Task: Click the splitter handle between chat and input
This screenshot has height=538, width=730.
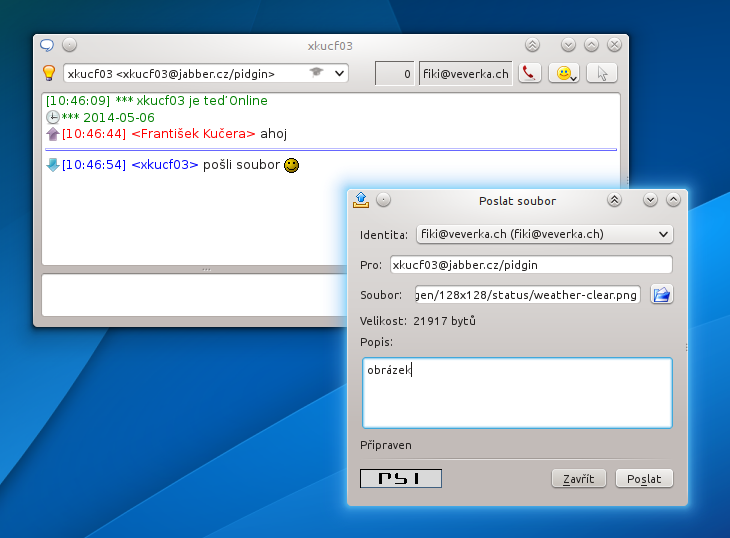Action: click(x=206, y=269)
